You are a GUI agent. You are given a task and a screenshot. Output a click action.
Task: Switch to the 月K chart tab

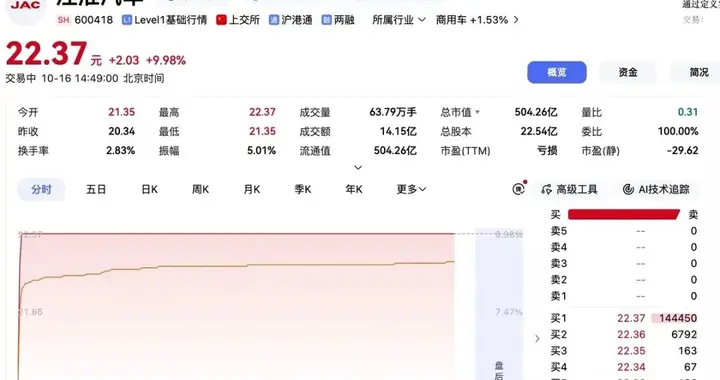click(252, 190)
